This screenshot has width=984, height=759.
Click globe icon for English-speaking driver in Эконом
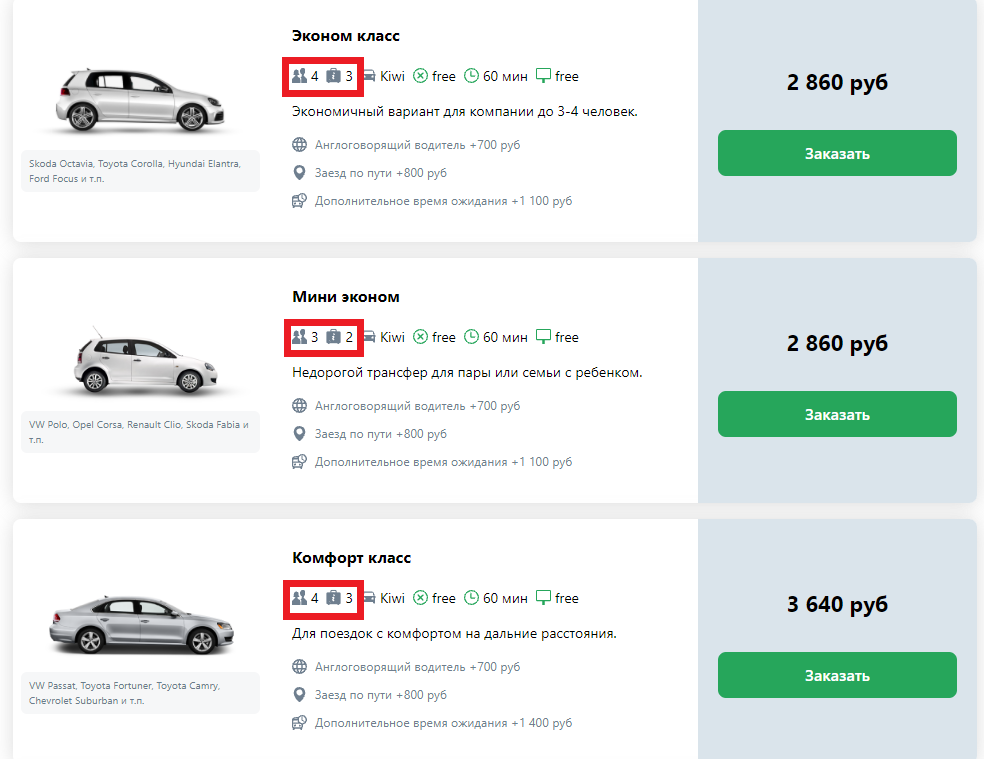point(299,145)
